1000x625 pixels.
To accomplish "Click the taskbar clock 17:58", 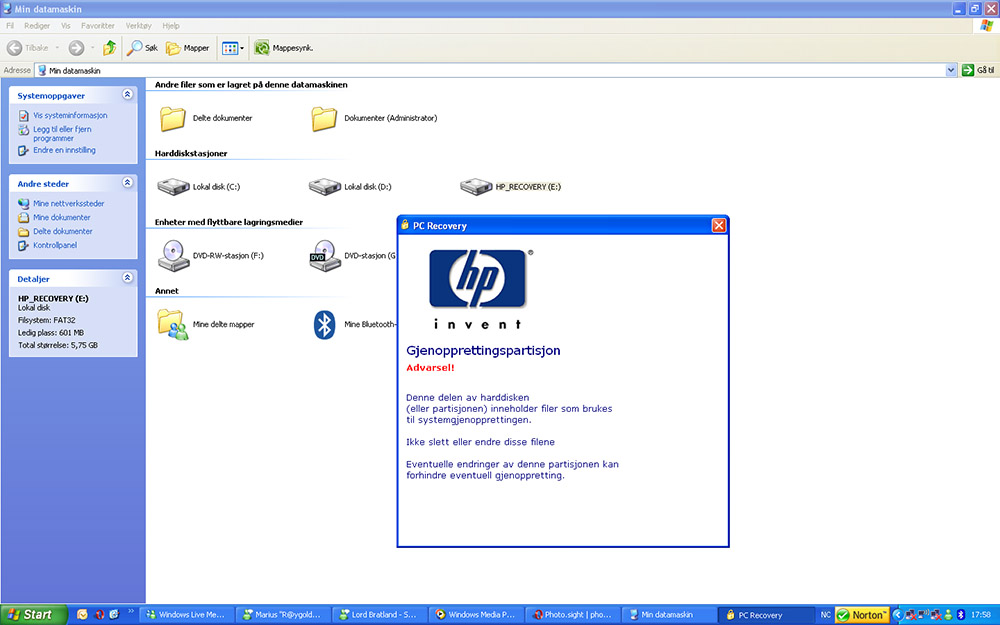I will (980, 615).
